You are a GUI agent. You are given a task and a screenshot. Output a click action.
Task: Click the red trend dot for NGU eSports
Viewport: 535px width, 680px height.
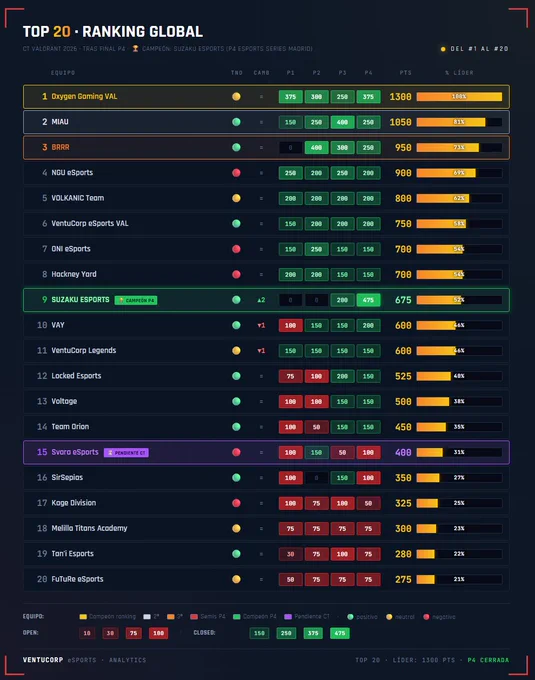click(x=236, y=173)
